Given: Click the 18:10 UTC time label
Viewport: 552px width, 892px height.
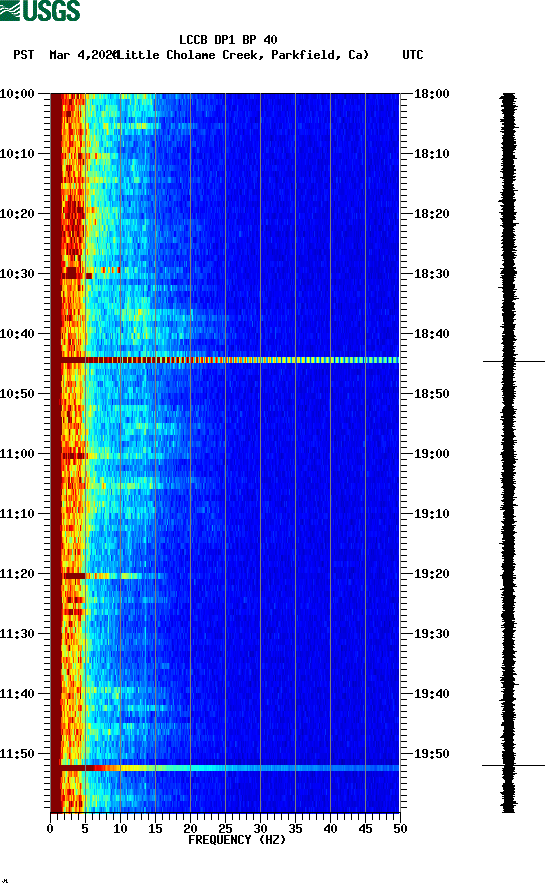Looking at the screenshot, I should click(x=431, y=154).
